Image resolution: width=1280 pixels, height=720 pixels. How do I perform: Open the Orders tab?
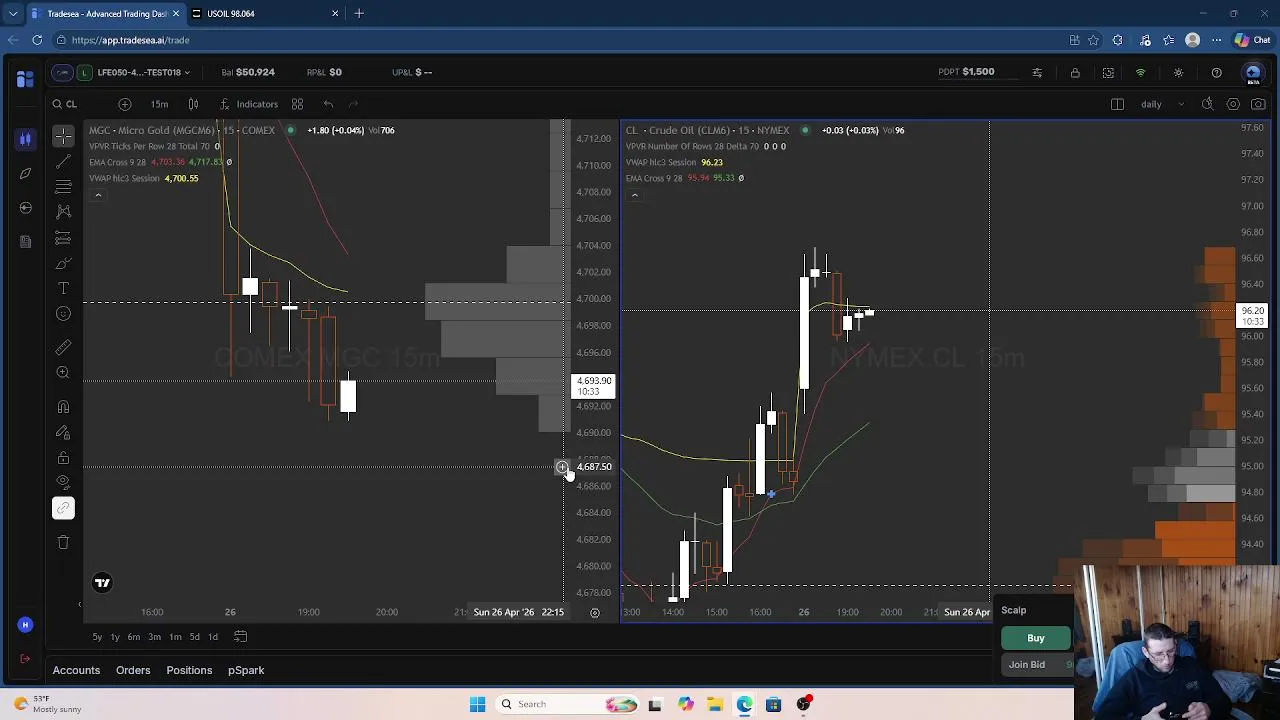click(133, 670)
